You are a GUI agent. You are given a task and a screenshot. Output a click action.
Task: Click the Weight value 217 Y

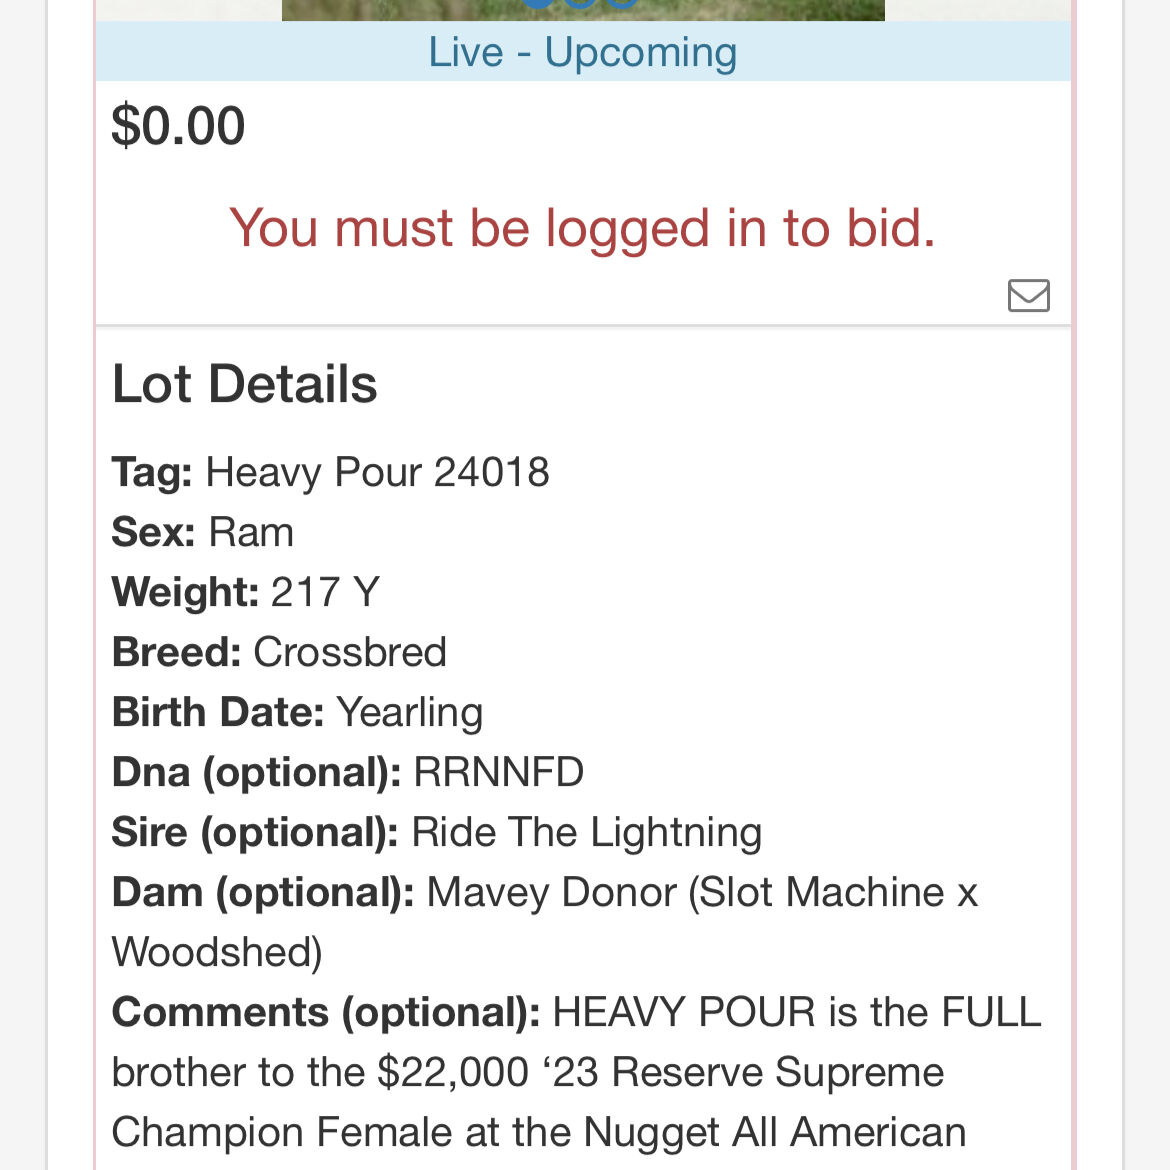click(x=325, y=592)
